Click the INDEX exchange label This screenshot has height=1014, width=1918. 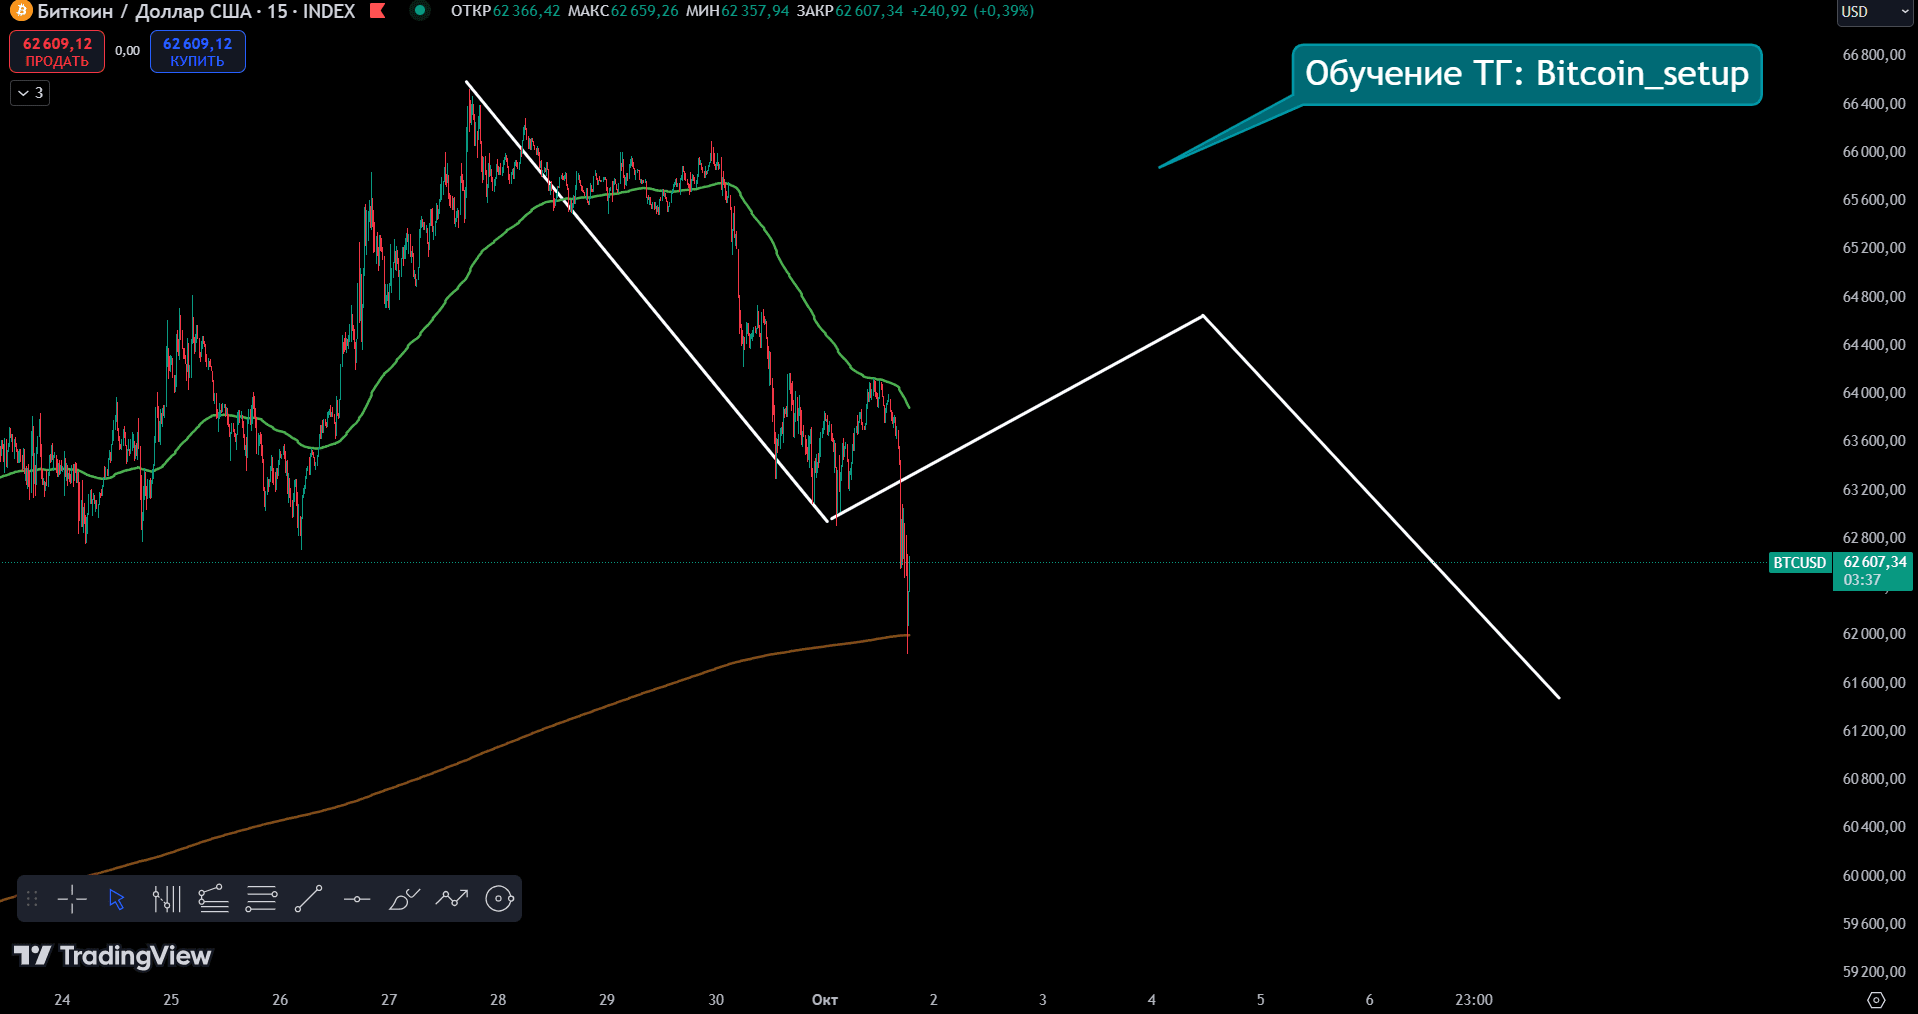[329, 11]
